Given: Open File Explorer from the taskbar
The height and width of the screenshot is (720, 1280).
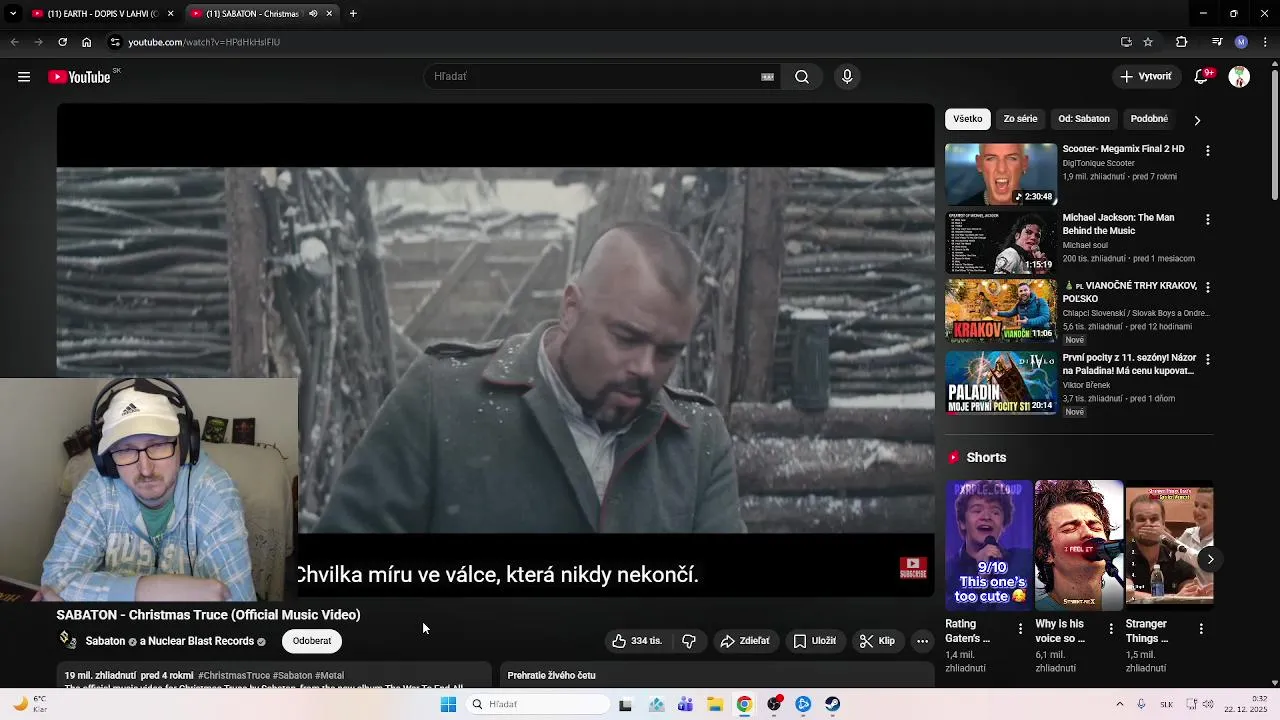Looking at the screenshot, I should [x=715, y=704].
